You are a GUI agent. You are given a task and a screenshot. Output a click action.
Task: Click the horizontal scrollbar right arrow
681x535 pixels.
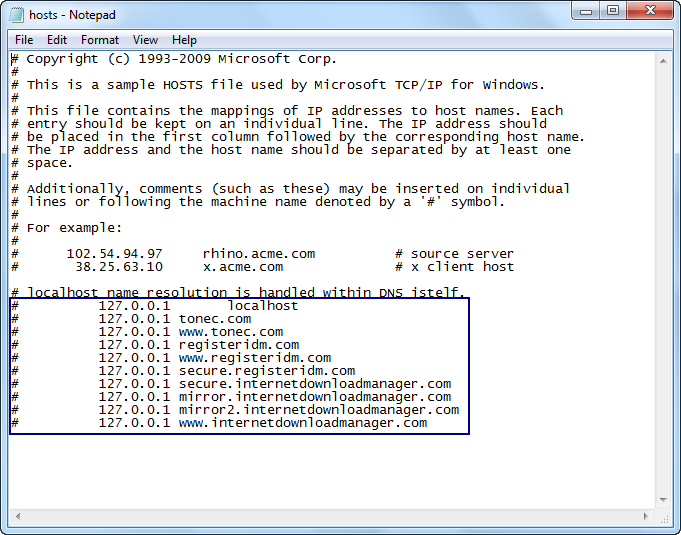645,516
